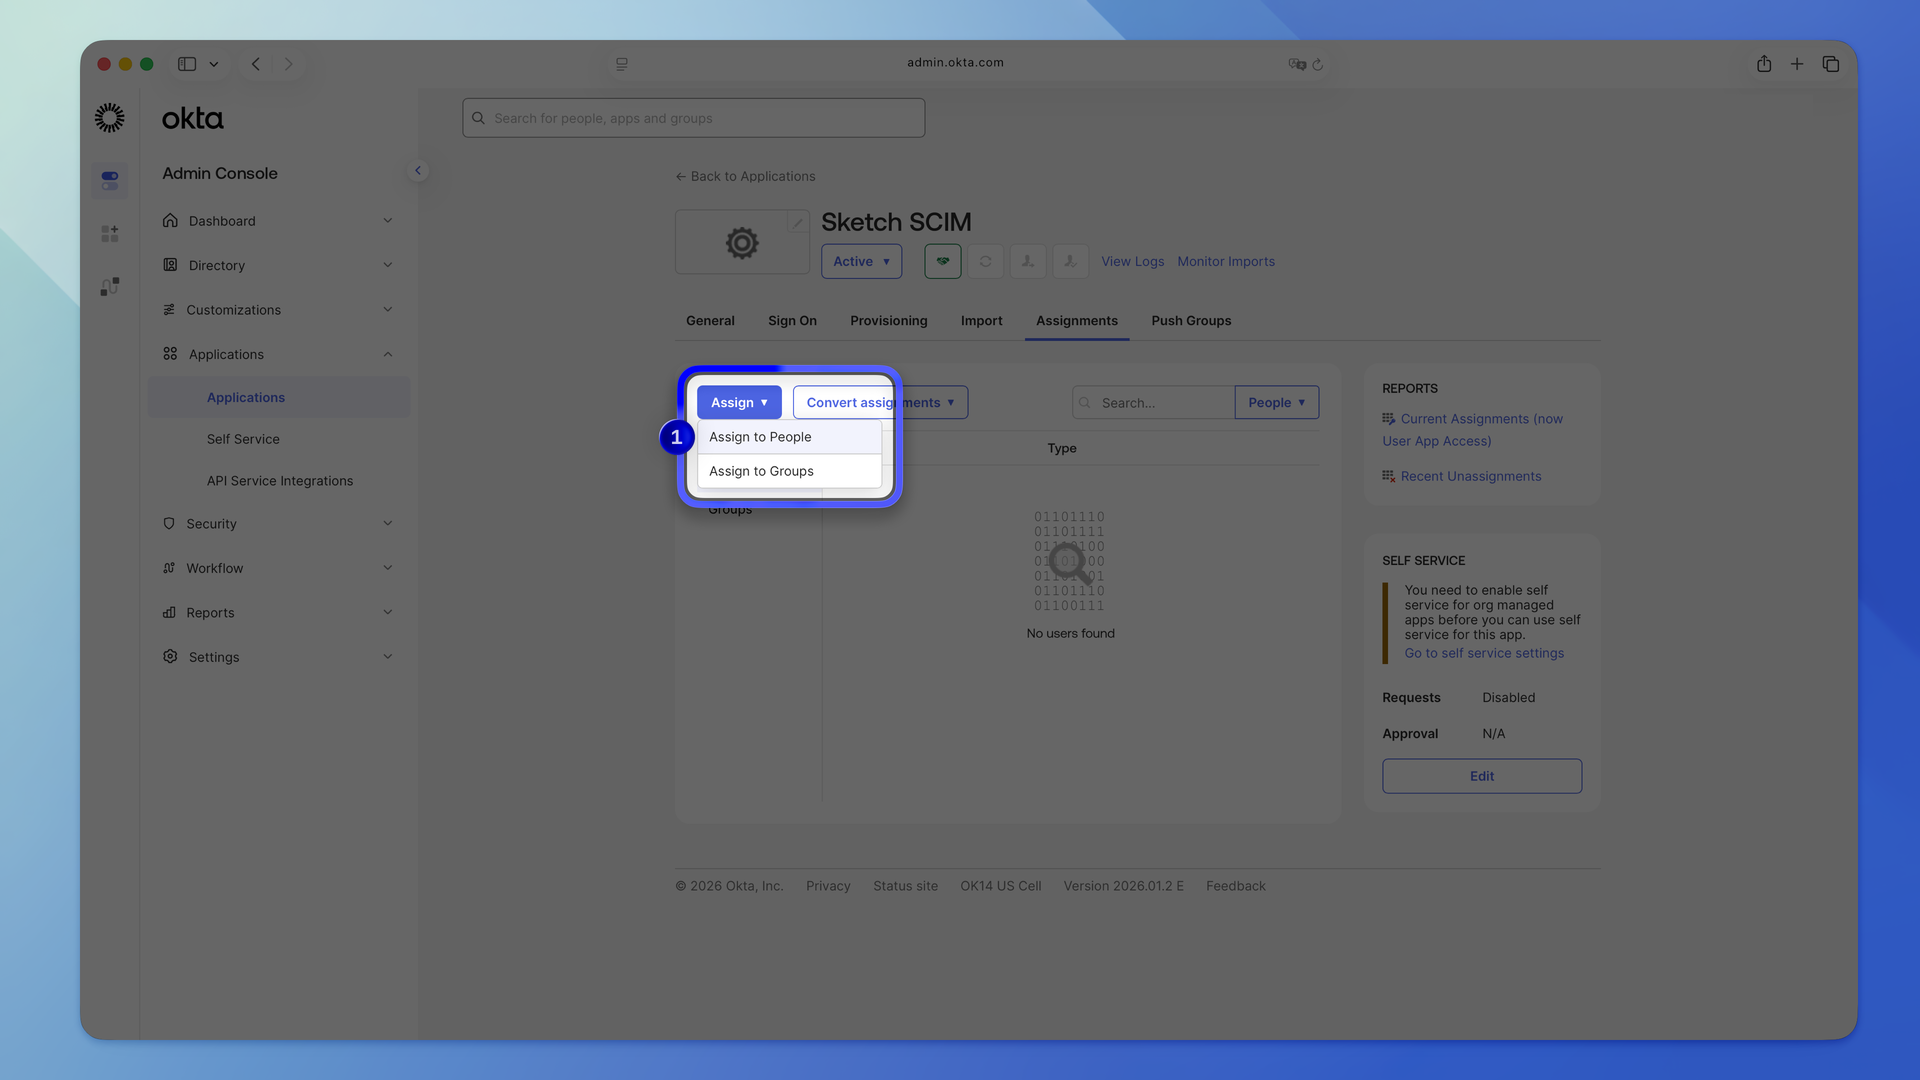Image resolution: width=1920 pixels, height=1080 pixels.
Task: Open the View Logs link
Action: pyautogui.click(x=1132, y=261)
